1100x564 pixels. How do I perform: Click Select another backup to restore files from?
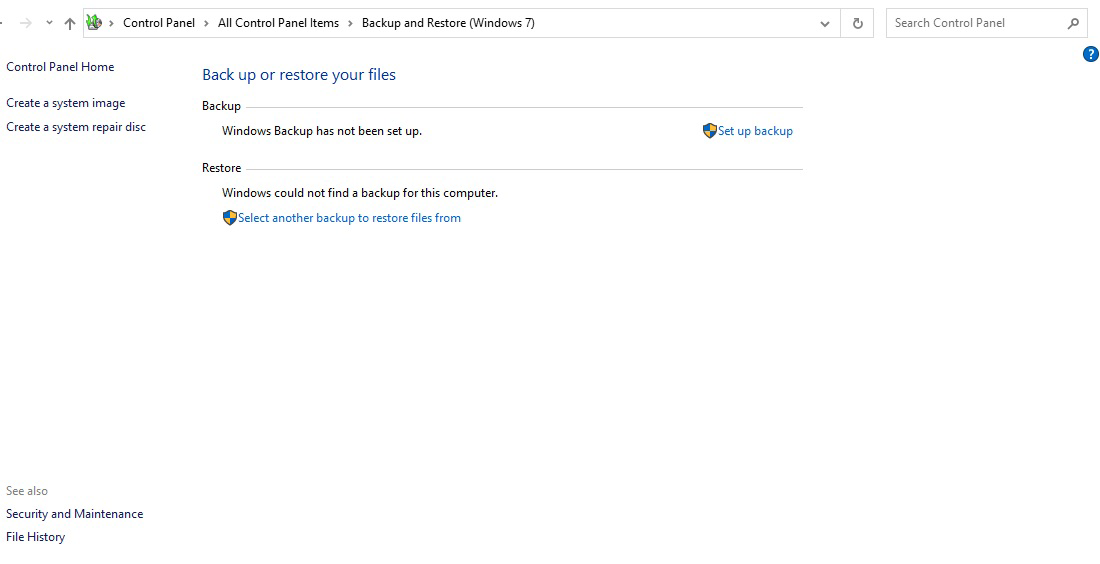(x=349, y=217)
